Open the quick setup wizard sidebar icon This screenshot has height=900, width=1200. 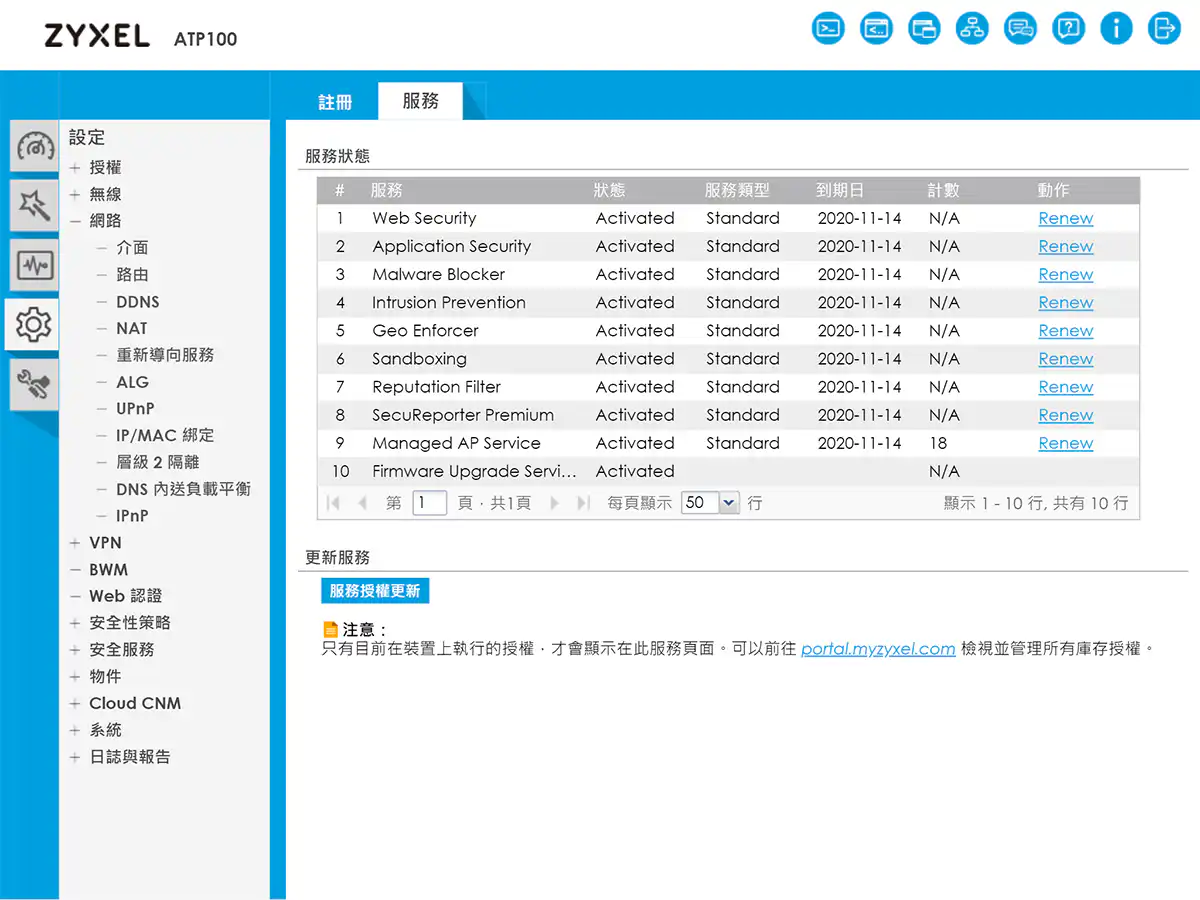coord(35,206)
